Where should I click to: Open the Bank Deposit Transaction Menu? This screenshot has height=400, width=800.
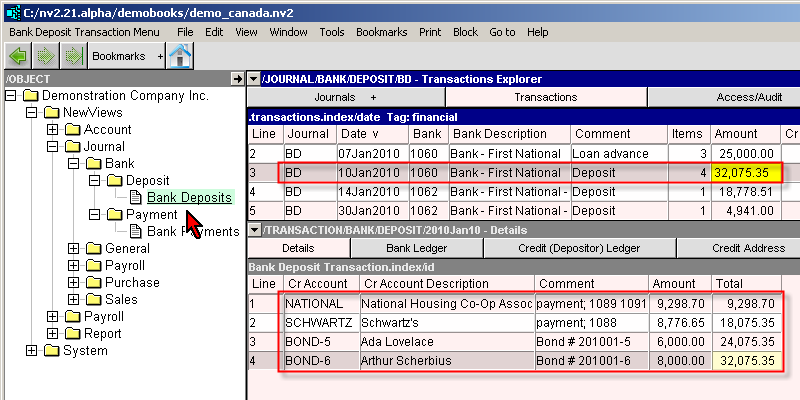84,32
